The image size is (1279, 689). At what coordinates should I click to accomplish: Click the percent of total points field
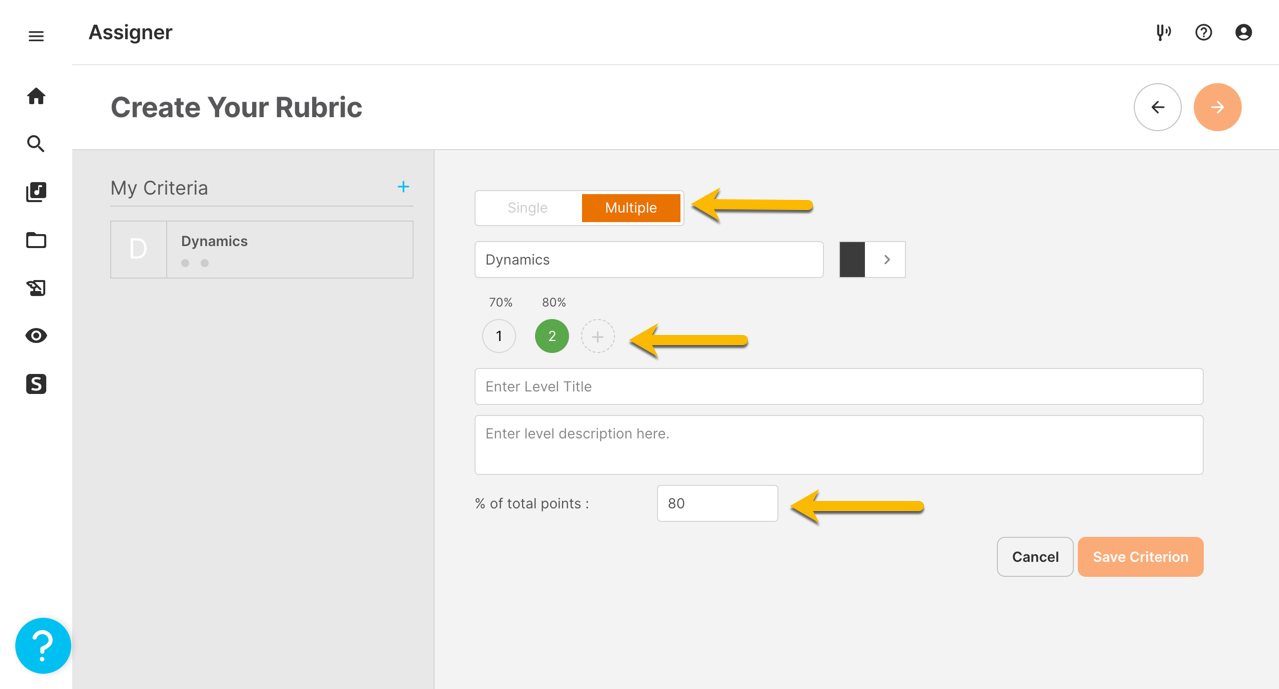pyautogui.click(x=717, y=504)
